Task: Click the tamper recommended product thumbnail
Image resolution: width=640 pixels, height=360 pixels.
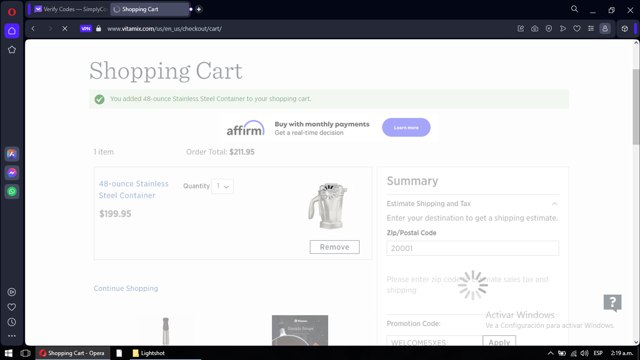Action: pyautogui.click(x=166, y=331)
